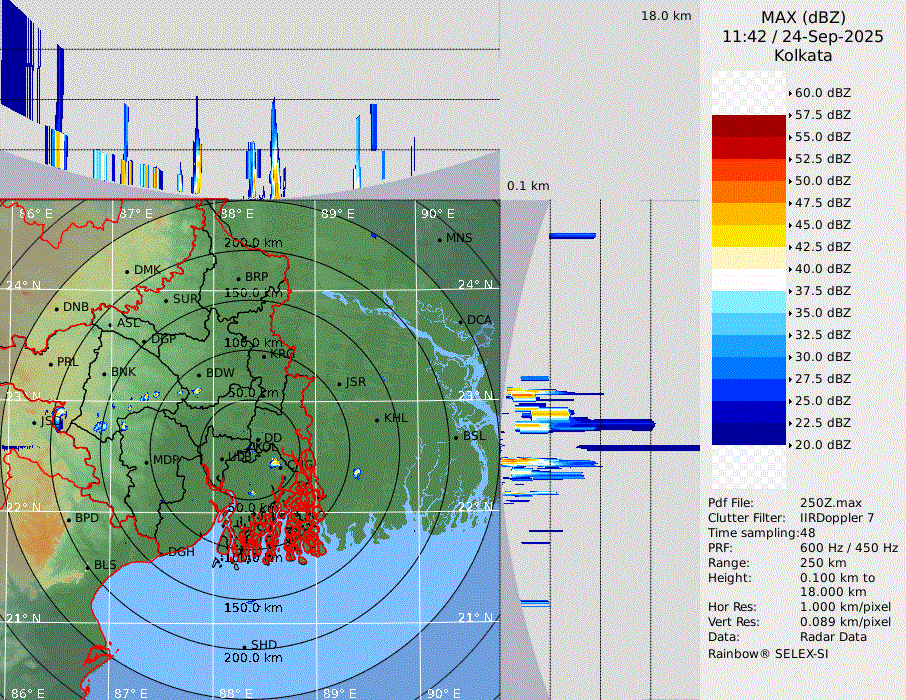Click the orange 50–52.5 dBZ legend swatch
This screenshot has height=700, width=906.
coord(748,170)
